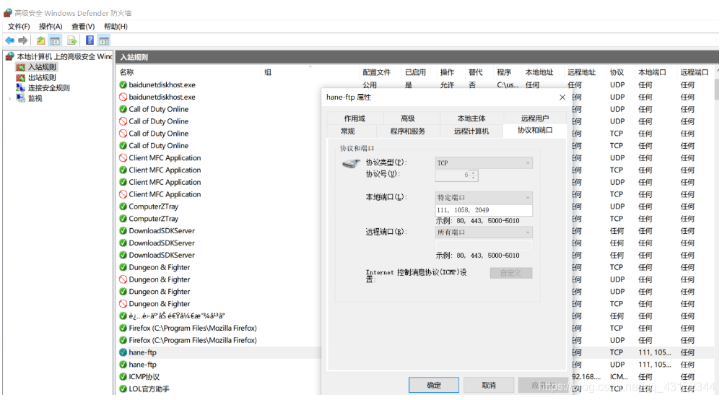Select the ICMP协议 rule row
Image resolution: width=722 pixels, height=400 pixels.
[219, 377]
